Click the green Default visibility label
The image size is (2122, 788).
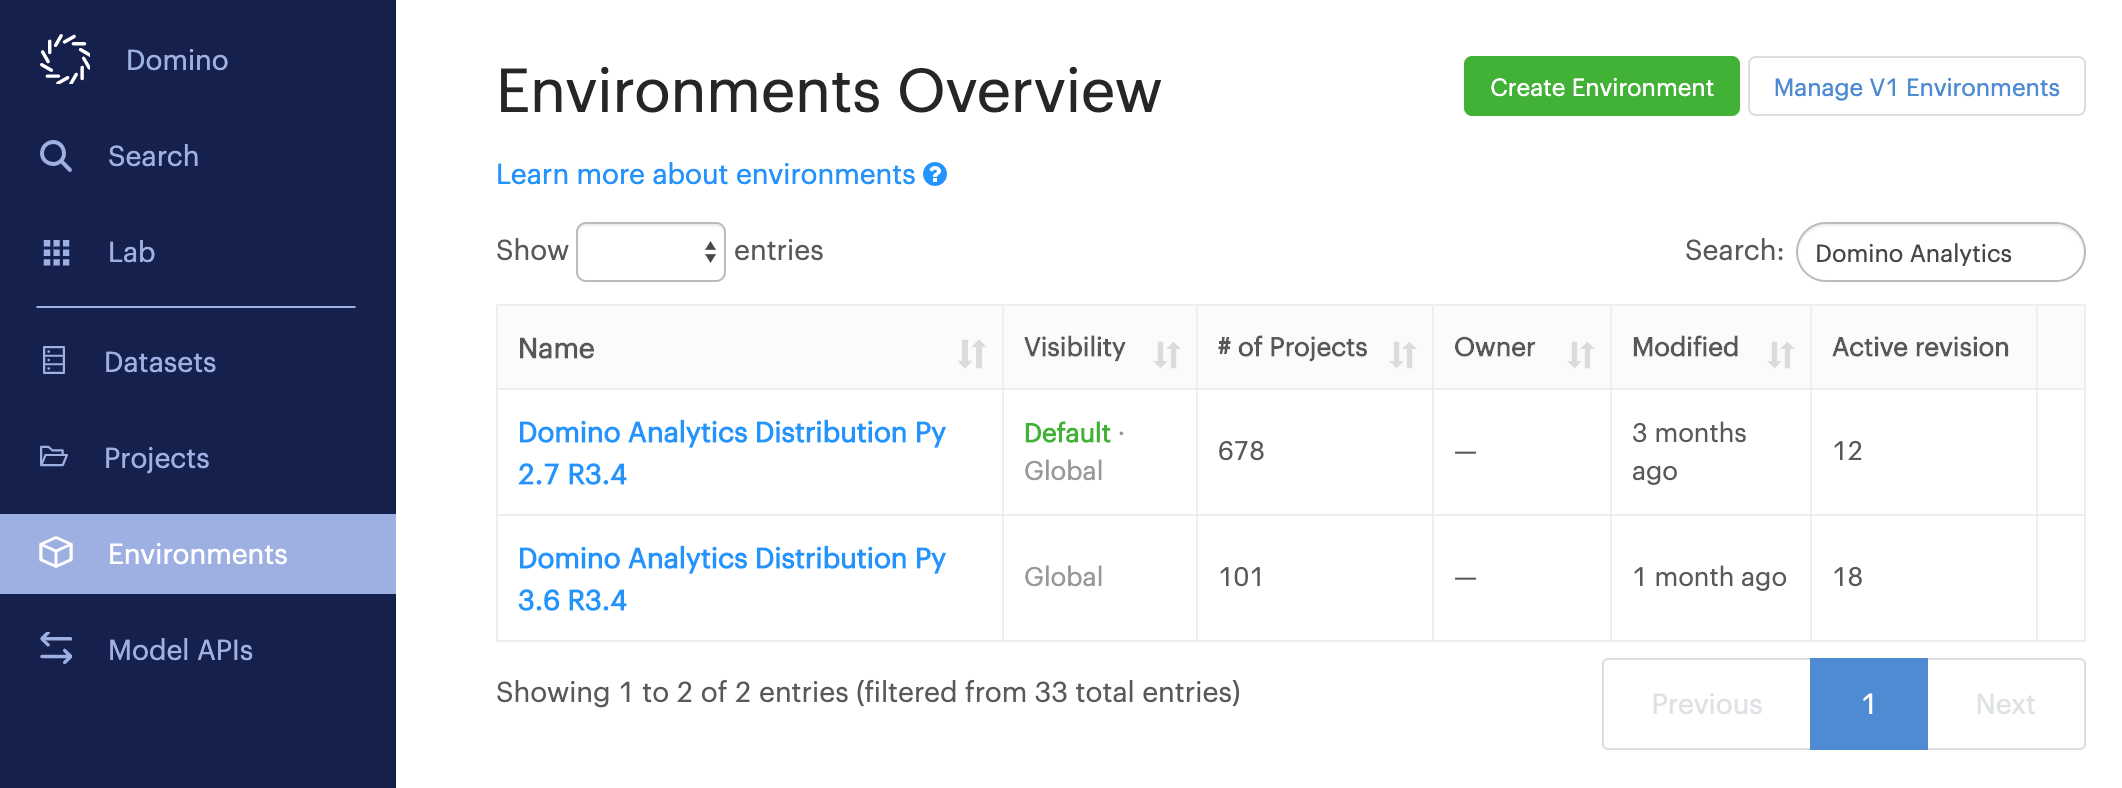pyautogui.click(x=1067, y=433)
